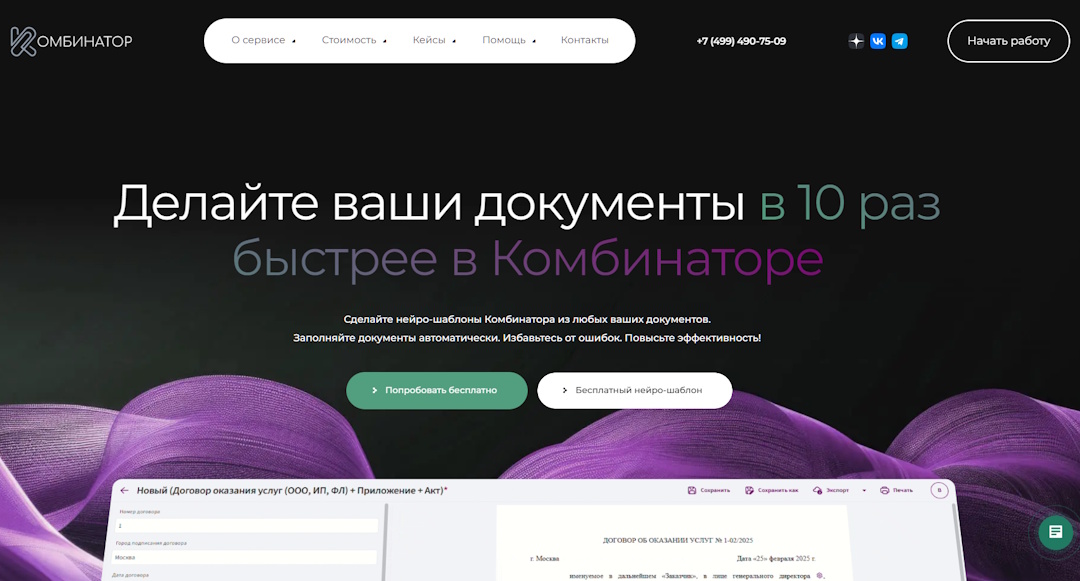Expand the dropdown arrow next to Экспорт
The width and height of the screenshot is (1080, 581).
point(864,490)
